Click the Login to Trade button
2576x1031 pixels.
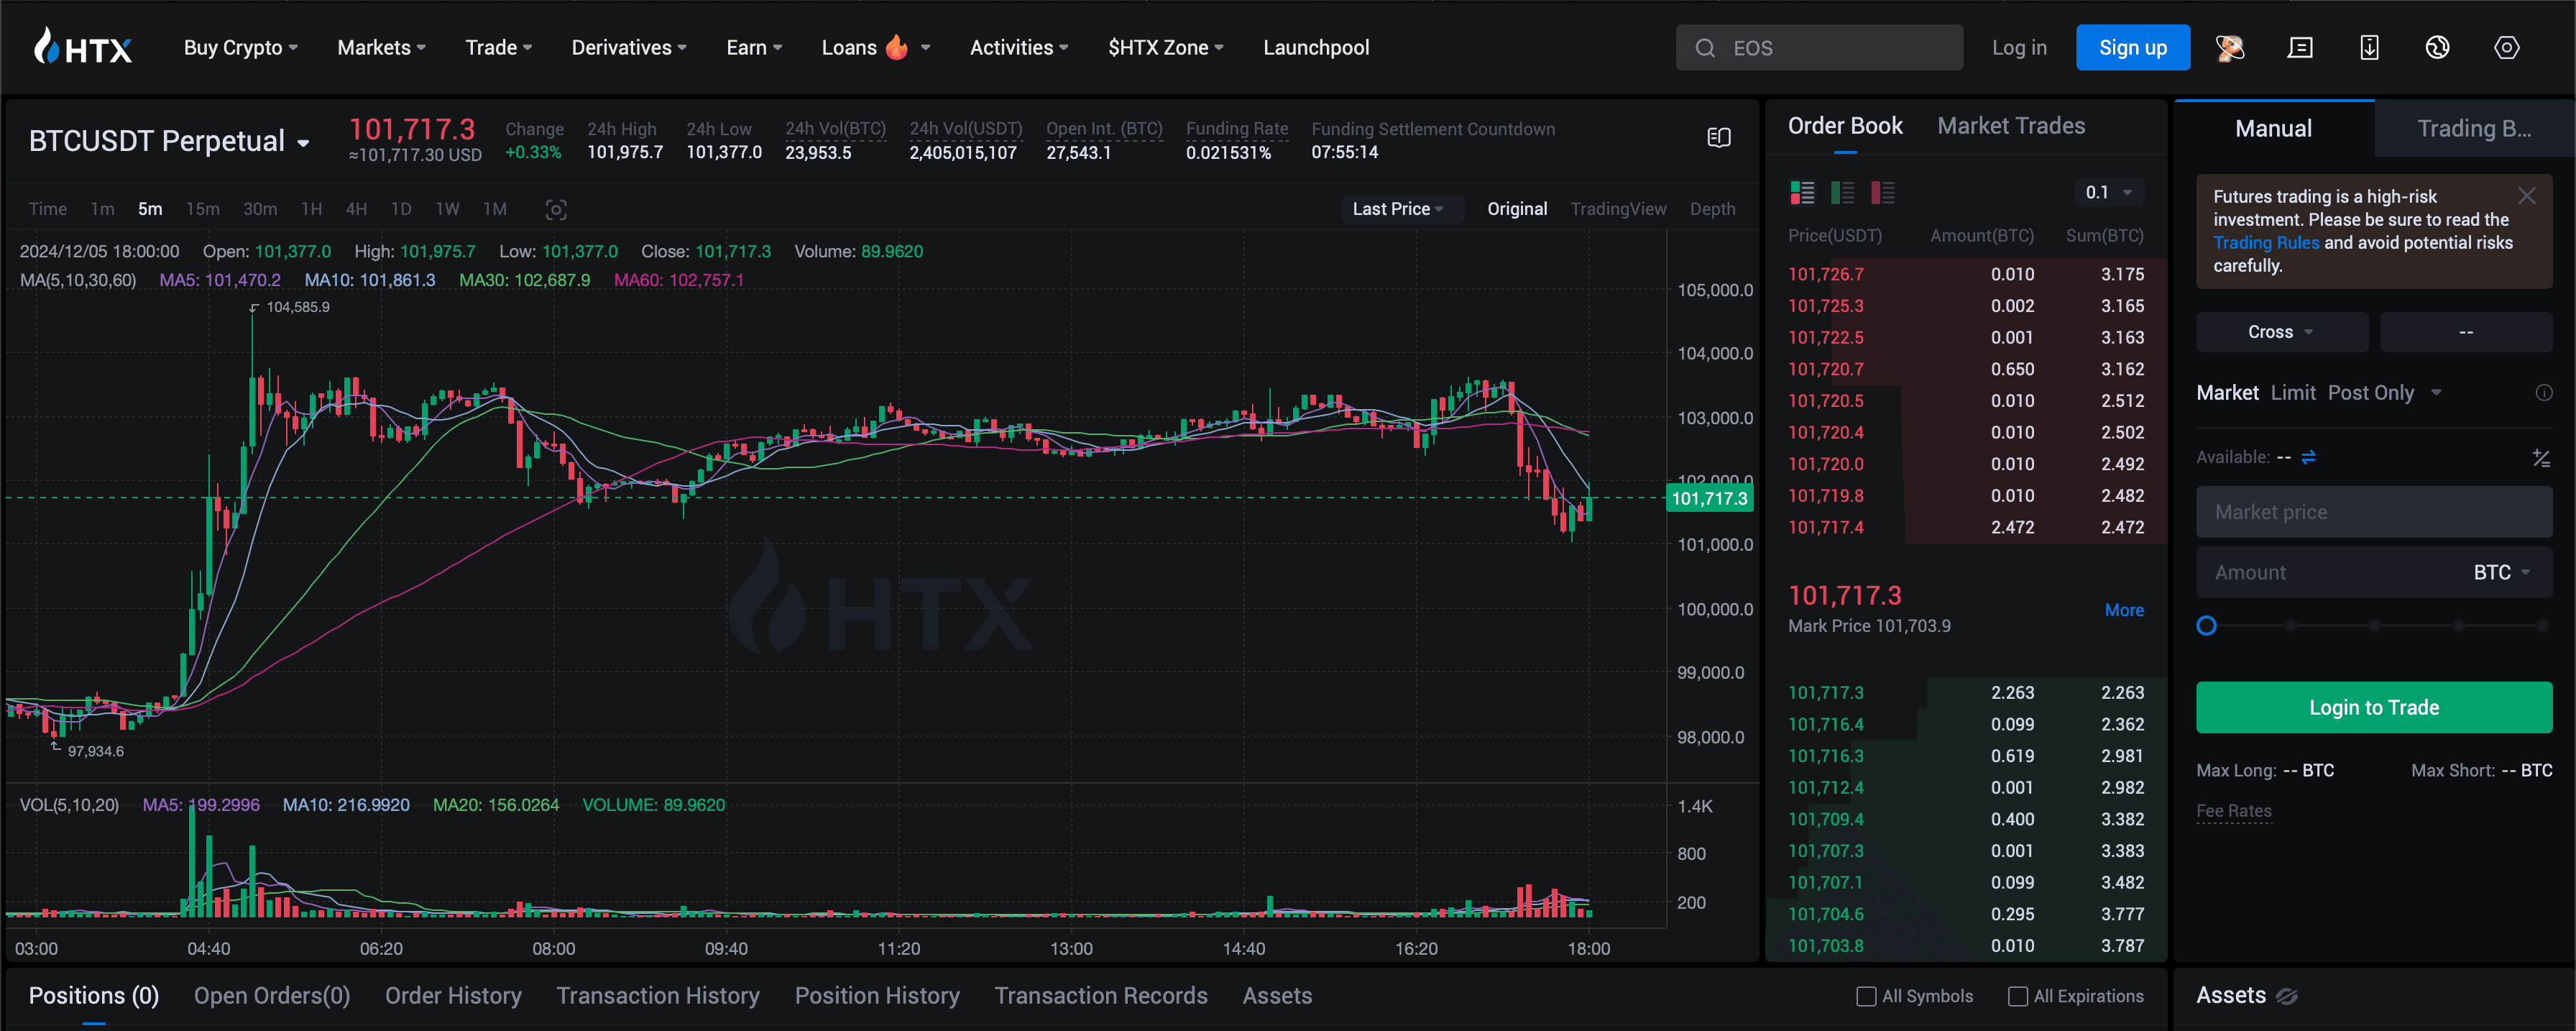coord(2373,707)
